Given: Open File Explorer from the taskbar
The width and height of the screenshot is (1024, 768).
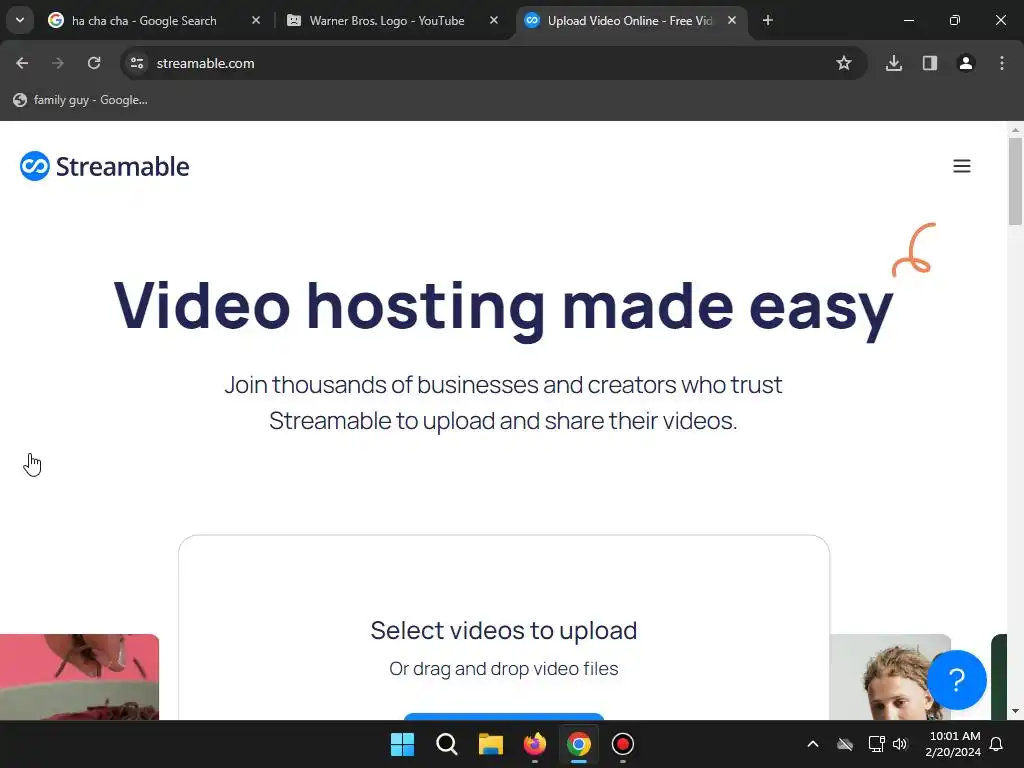Looking at the screenshot, I should pos(490,744).
